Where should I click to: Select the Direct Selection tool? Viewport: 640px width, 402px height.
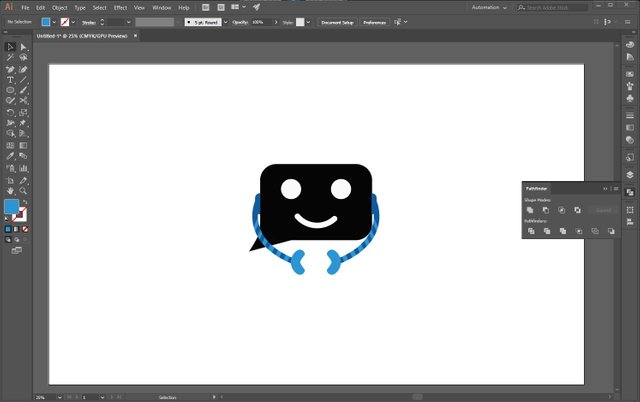click(x=23, y=46)
